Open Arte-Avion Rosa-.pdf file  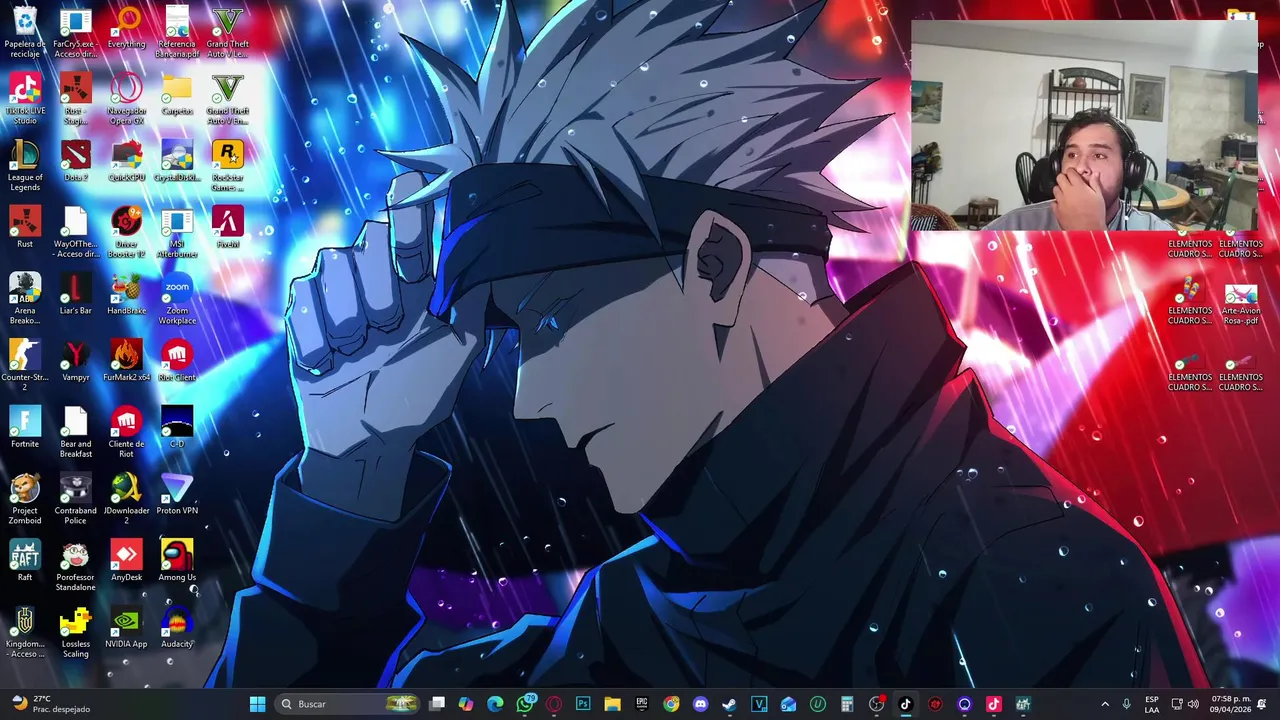(x=1241, y=303)
